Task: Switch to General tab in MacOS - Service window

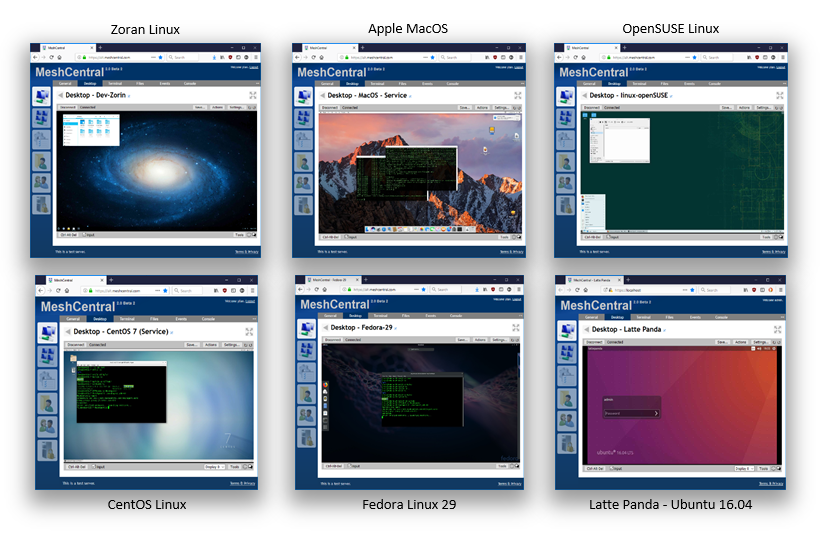Action: tap(327, 83)
